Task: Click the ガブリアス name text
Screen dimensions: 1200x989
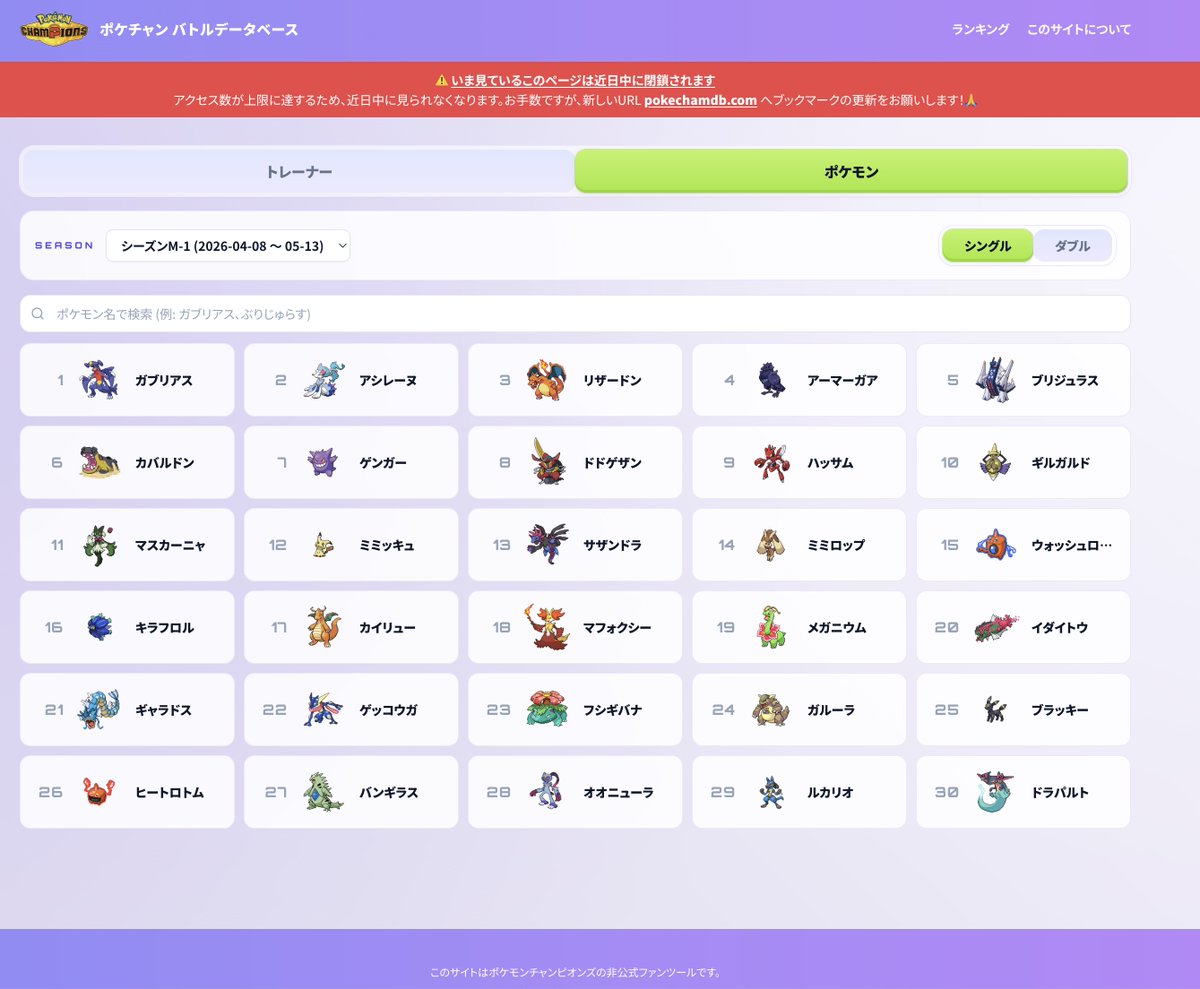Action: [x=164, y=381]
